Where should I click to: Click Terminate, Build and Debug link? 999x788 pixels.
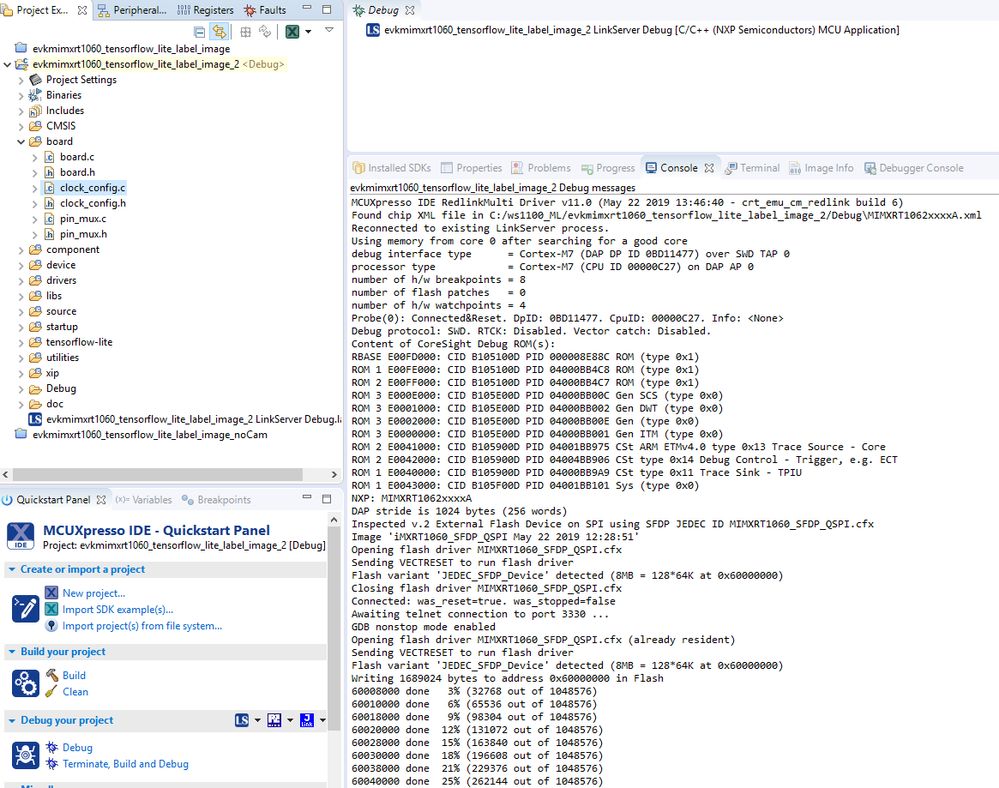click(126, 764)
